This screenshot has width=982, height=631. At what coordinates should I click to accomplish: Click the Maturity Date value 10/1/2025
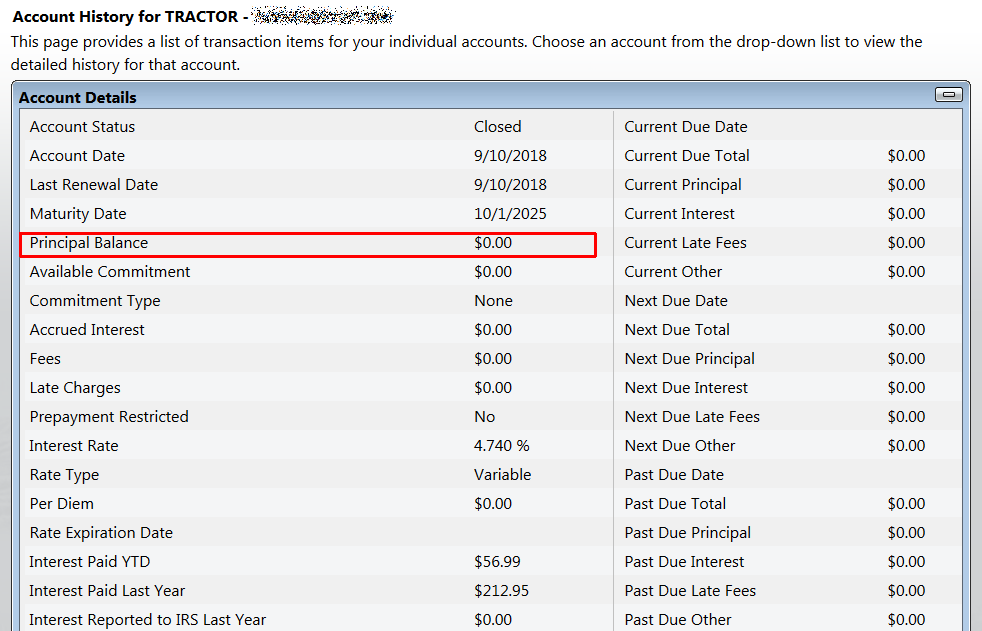(x=510, y=214)
